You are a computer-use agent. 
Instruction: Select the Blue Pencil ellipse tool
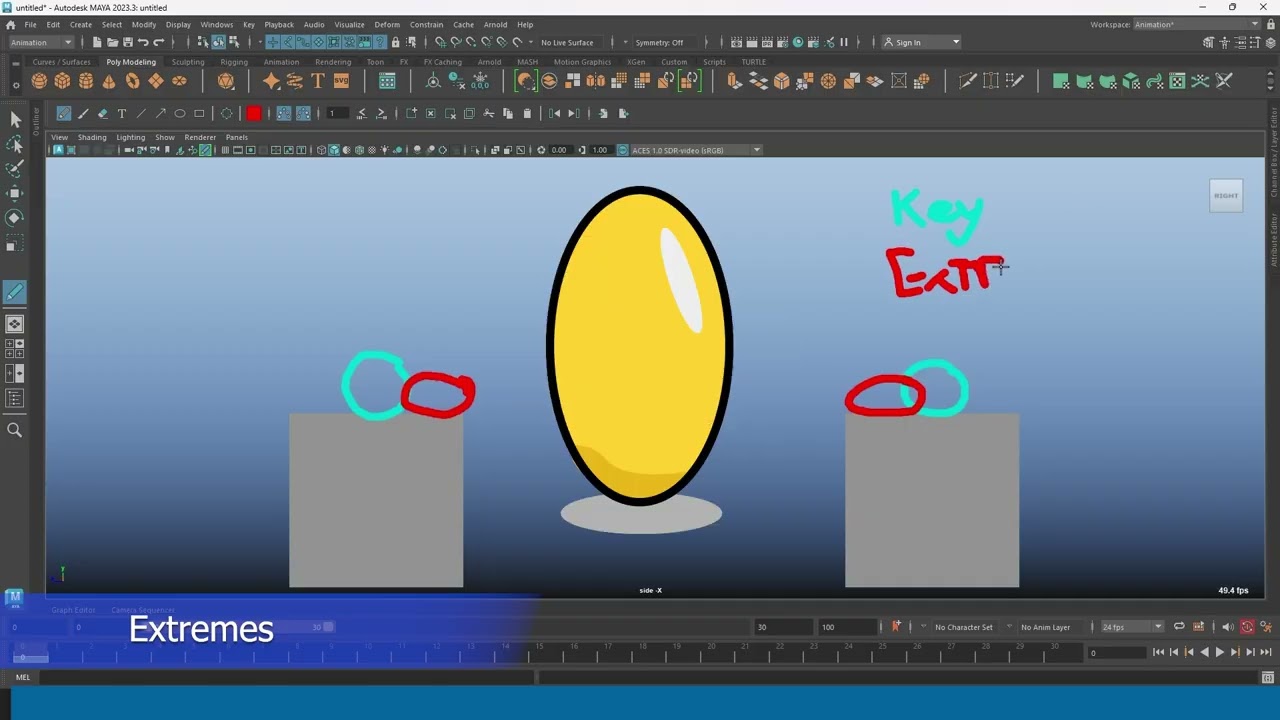pos(180,113)
